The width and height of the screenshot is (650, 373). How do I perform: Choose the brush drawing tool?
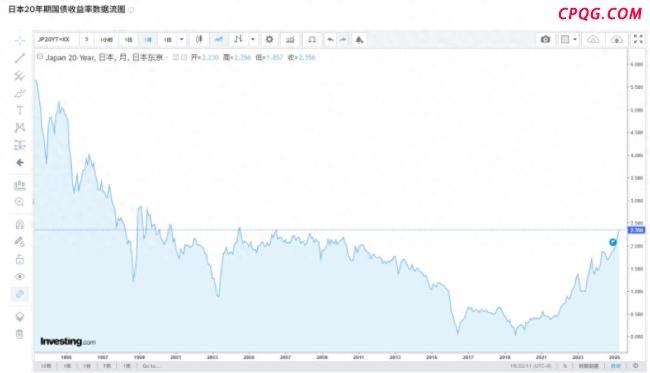pos(19,93)
